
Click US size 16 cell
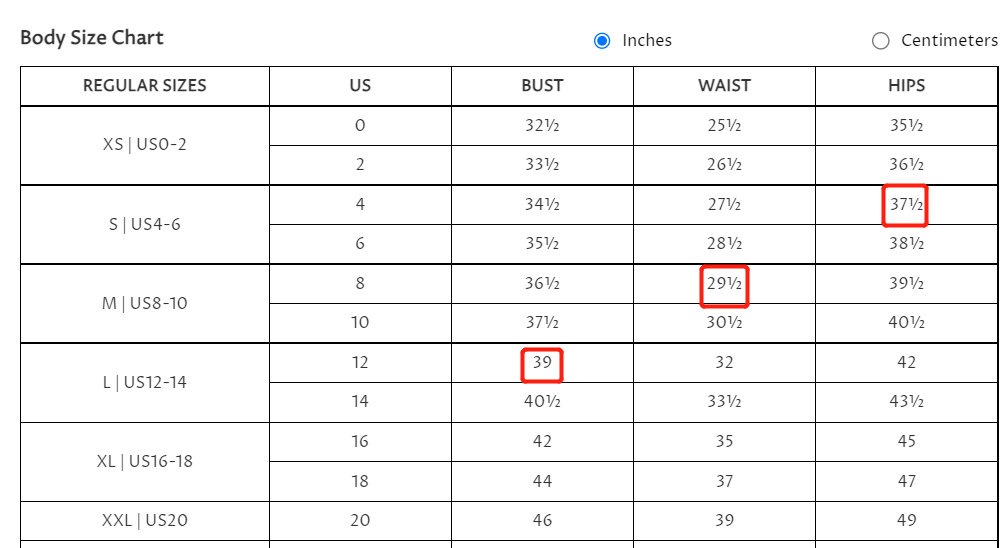360,441
